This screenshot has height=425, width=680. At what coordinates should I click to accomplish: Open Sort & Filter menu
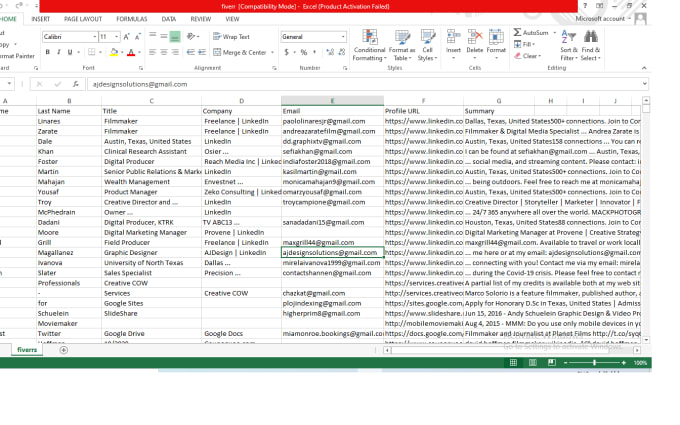(x=569, y=45)
